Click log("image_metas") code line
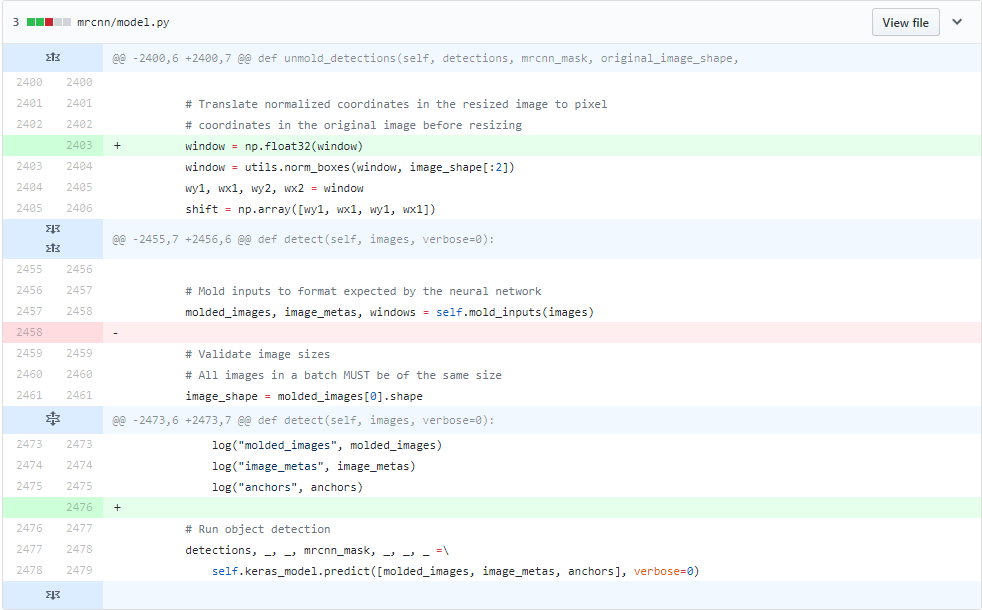The width and height of the screenshot is (982, 610). click(313, 466)
